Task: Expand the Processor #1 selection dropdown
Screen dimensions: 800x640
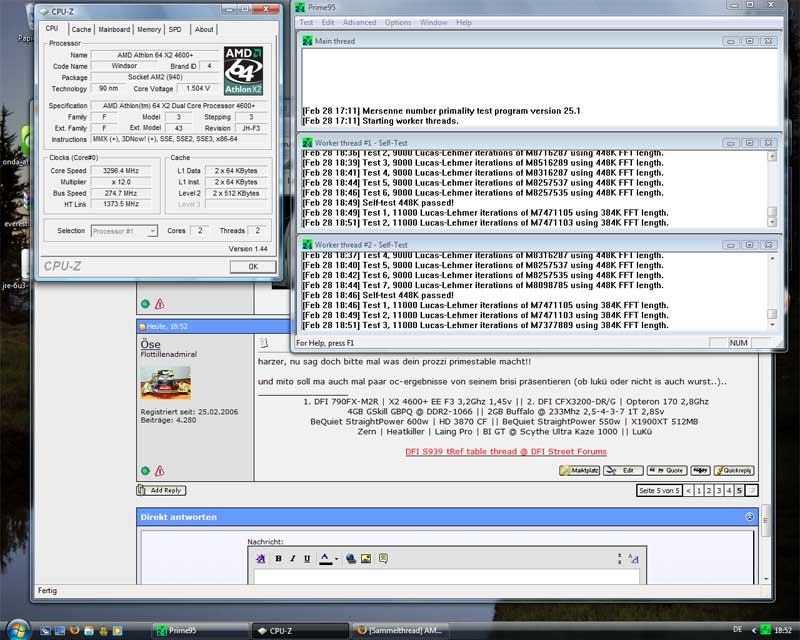Action: [x=152, y=231]
